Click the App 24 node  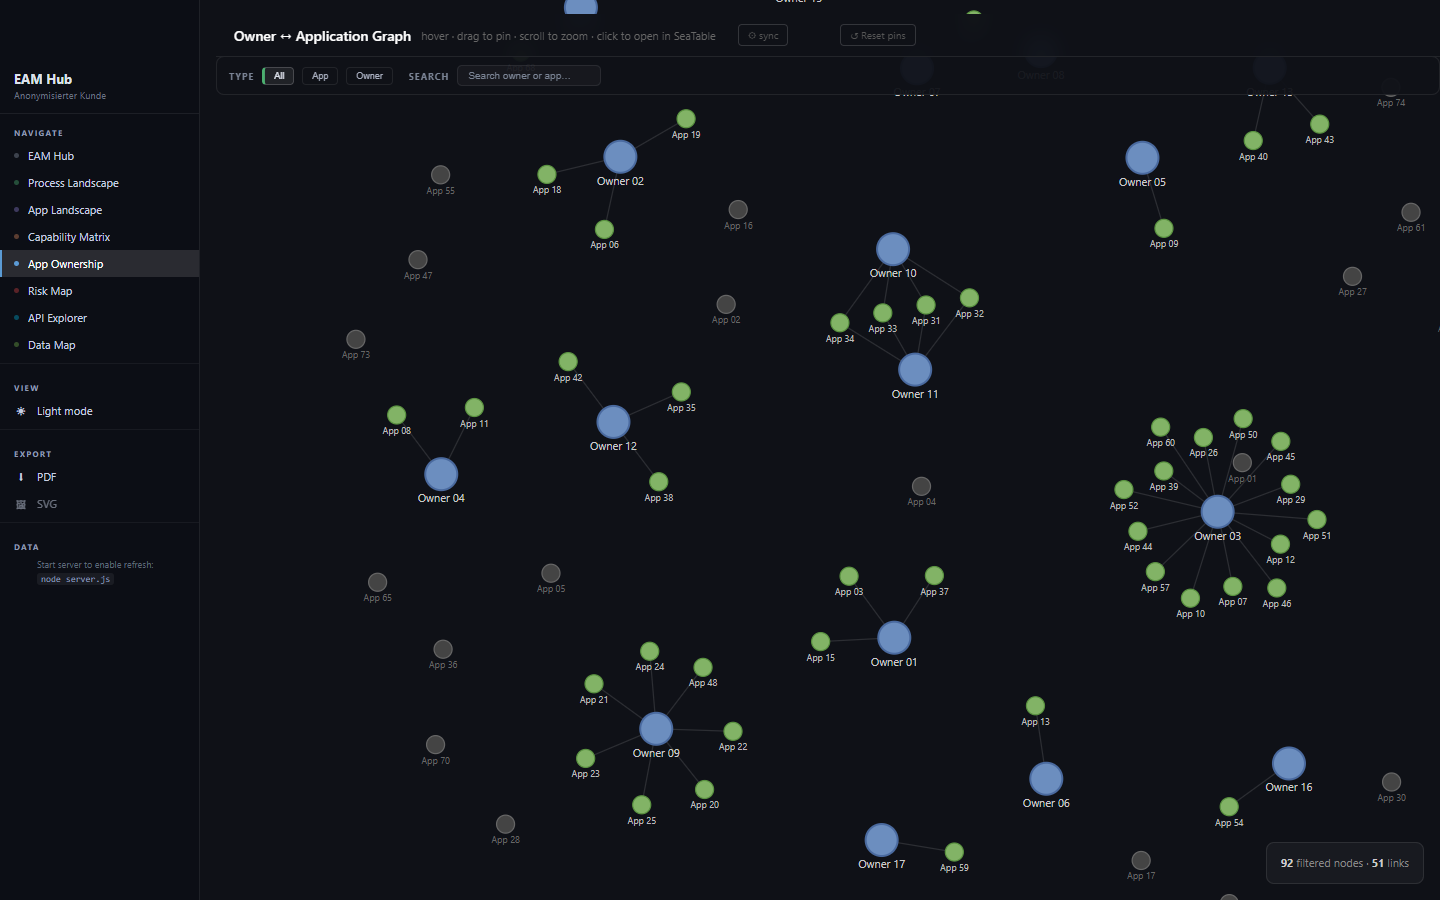pyautogui.click(x=650, y=651)
